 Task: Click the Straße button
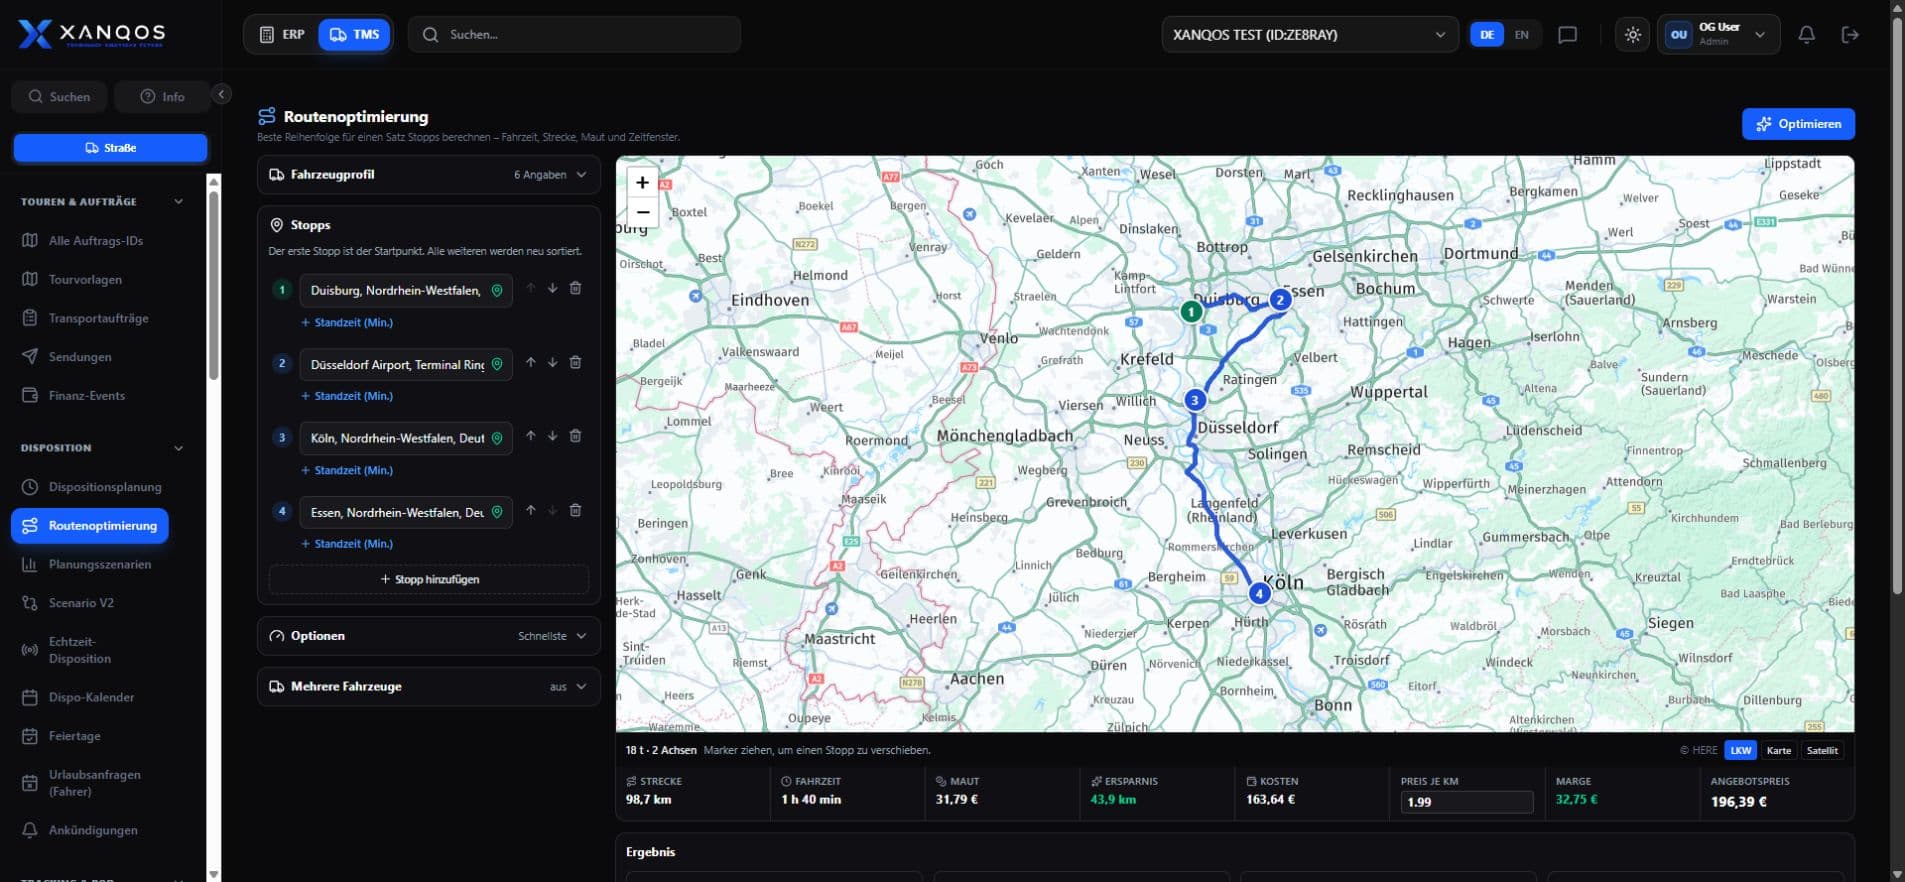pyautogui.click(x=110, y=148)
